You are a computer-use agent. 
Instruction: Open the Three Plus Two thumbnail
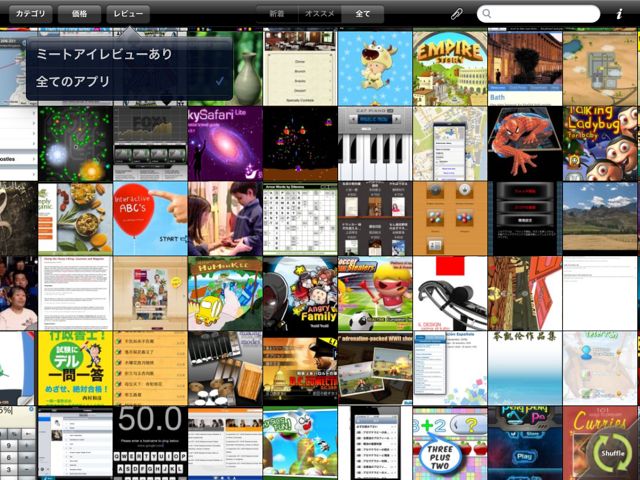pyautogui.click(x=450, y=443)
